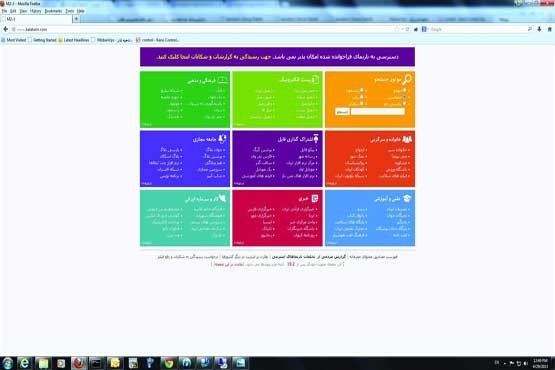
Task: Click the orange panel search text field
Action: [x=378, y=112]
